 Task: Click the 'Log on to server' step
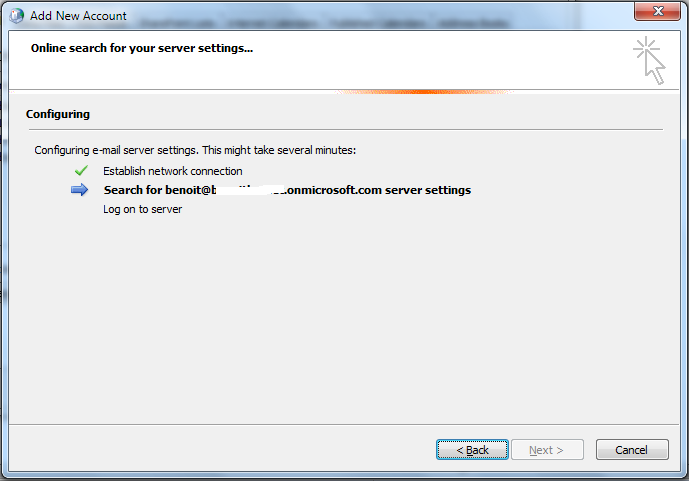pos(143,209)
